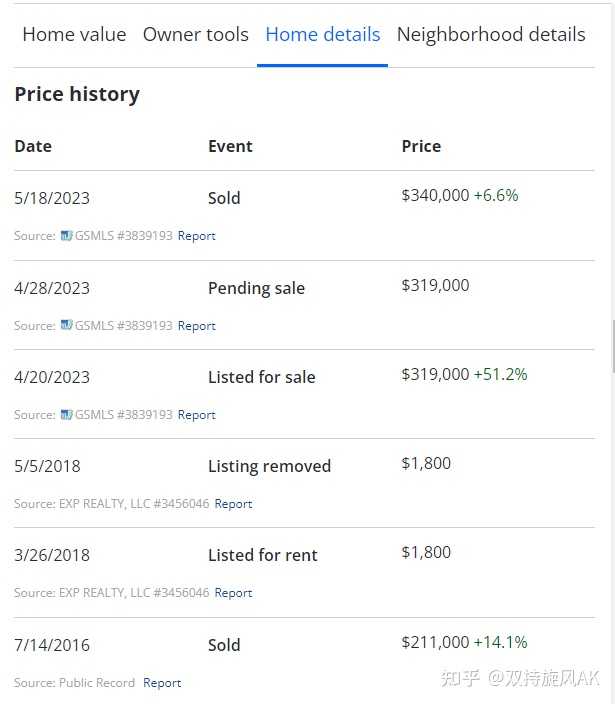Report the 4/28/2023 Pending sale entry

pos(197,326)
